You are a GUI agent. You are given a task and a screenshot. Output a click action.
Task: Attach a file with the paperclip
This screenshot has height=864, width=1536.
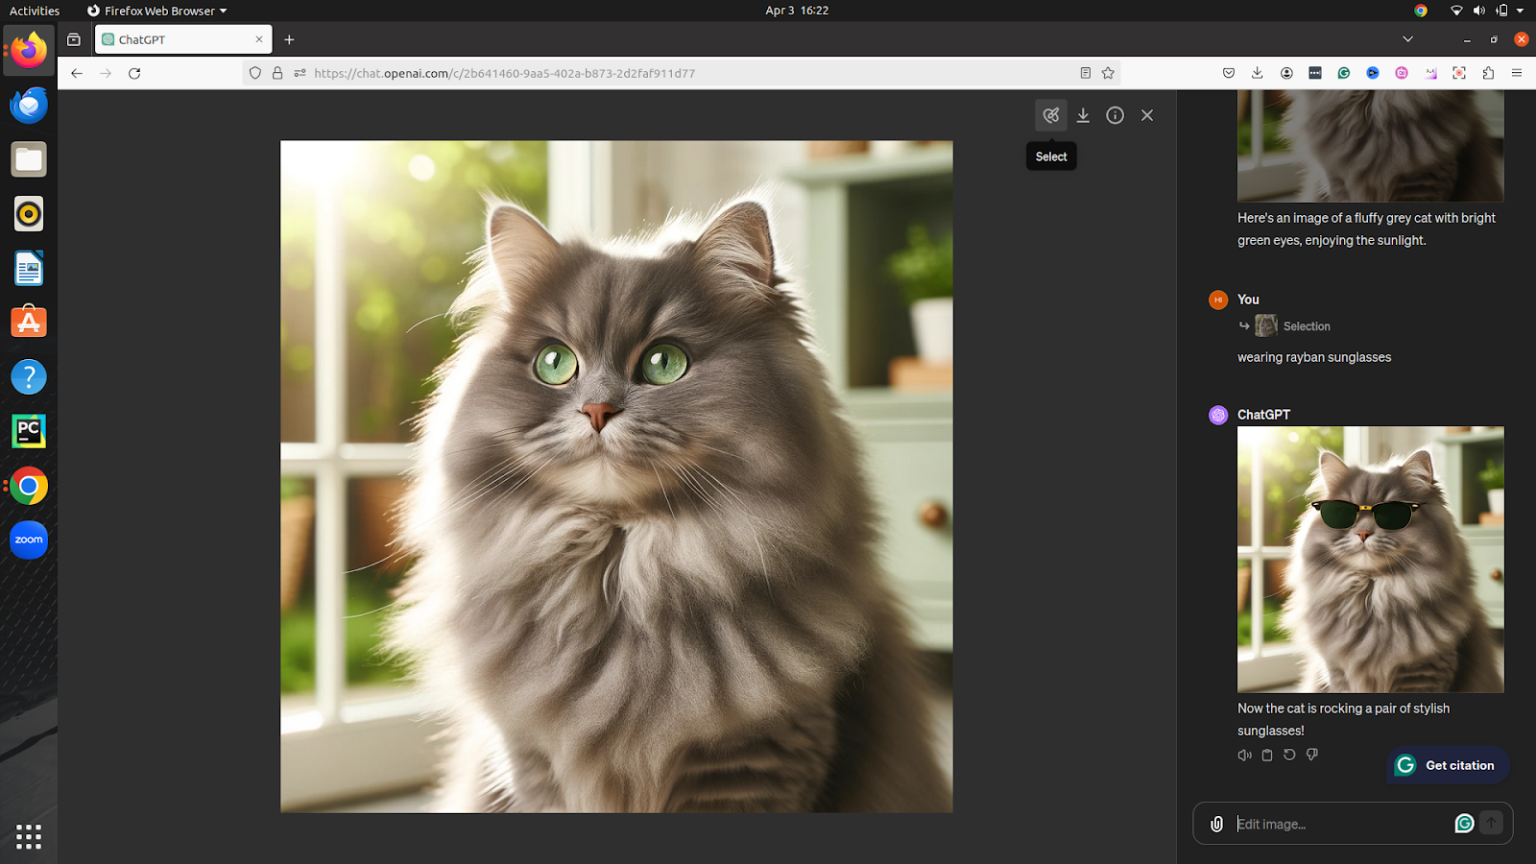tap(1216, 823)
